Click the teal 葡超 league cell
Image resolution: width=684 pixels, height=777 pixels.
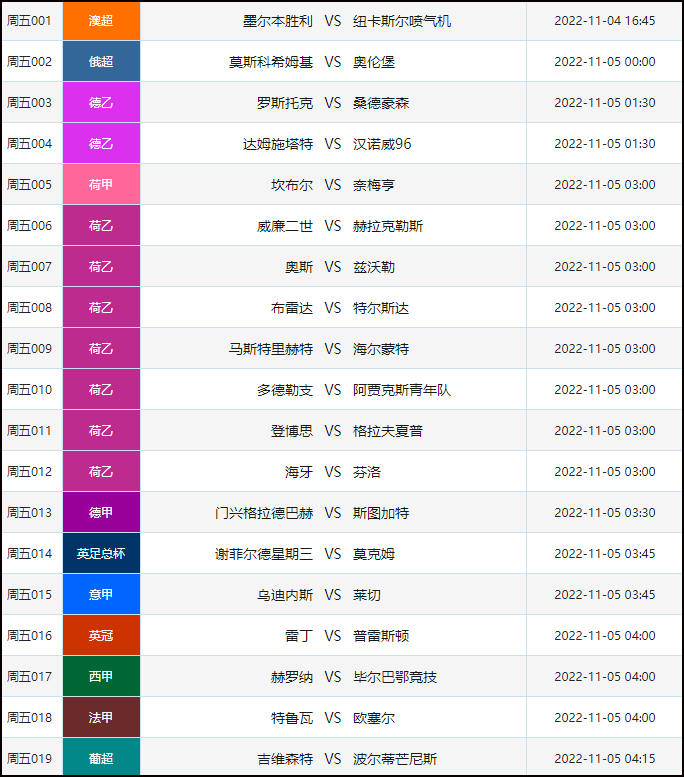coord(101,757)
